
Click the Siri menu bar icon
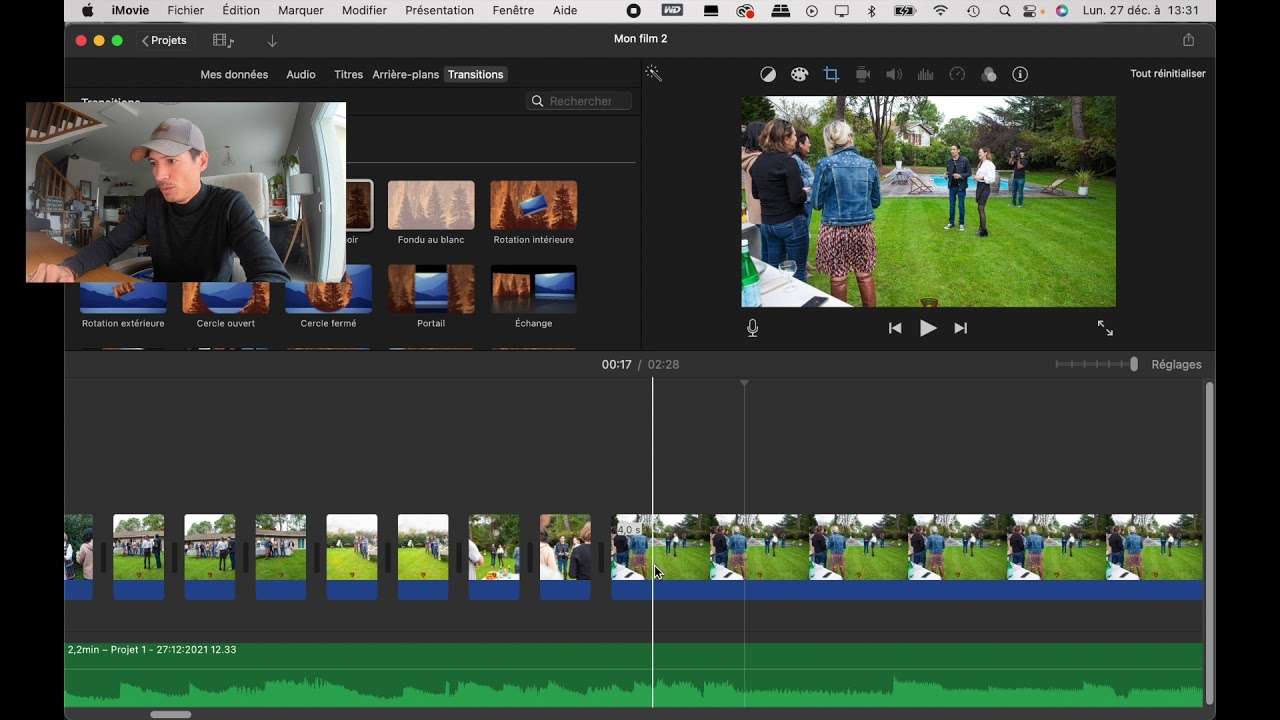tap(1062, 11)
